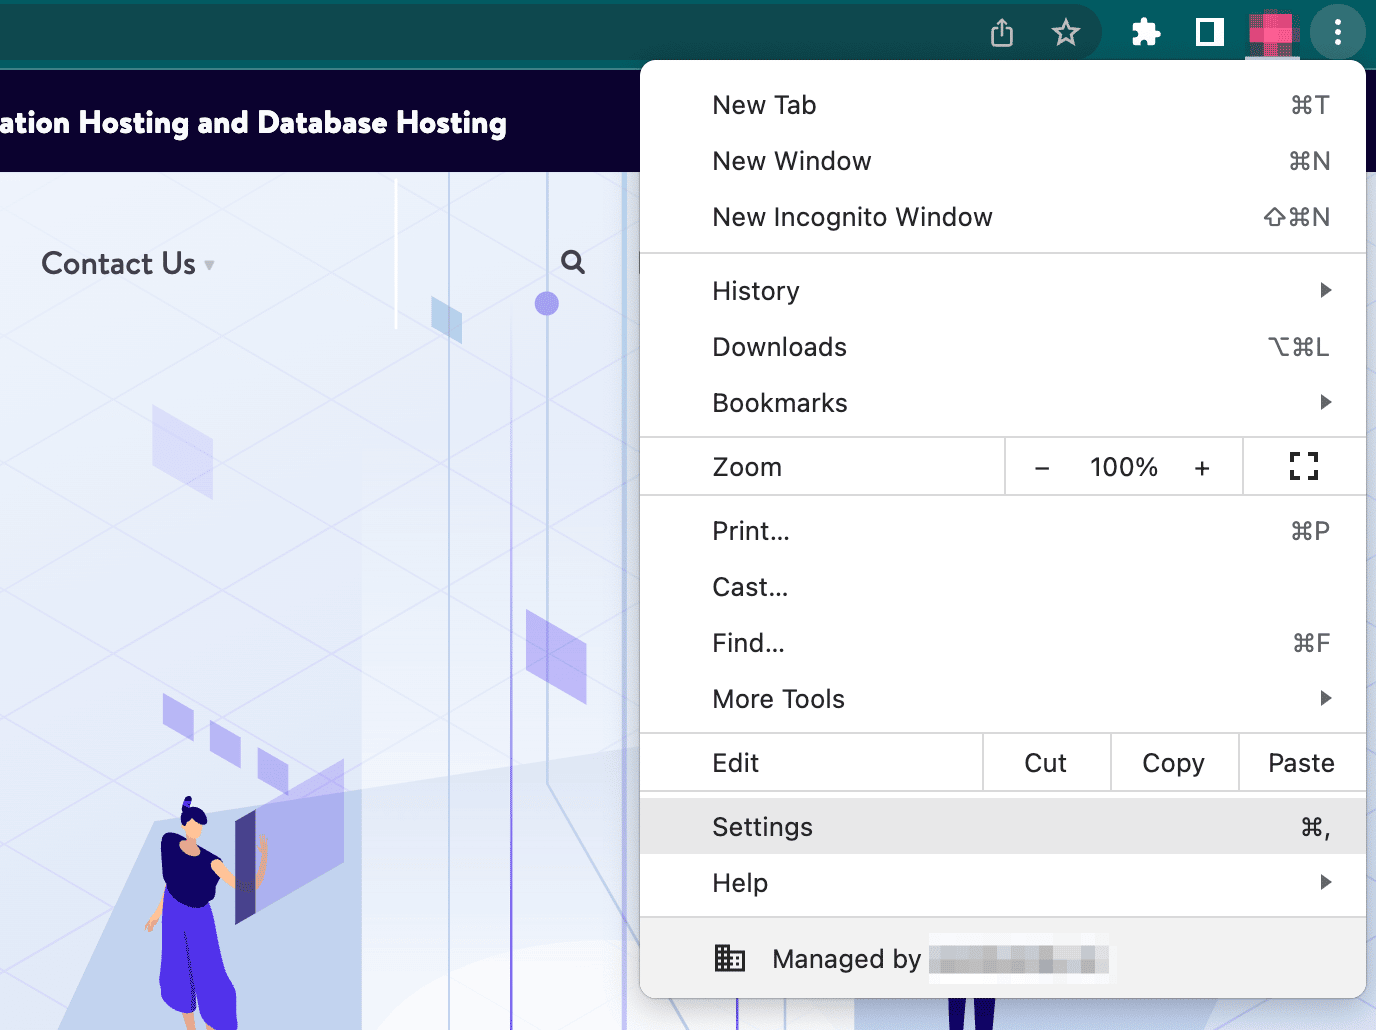
Task: Decrease zoom with the minus button
Action: [x=1042, y=468]
